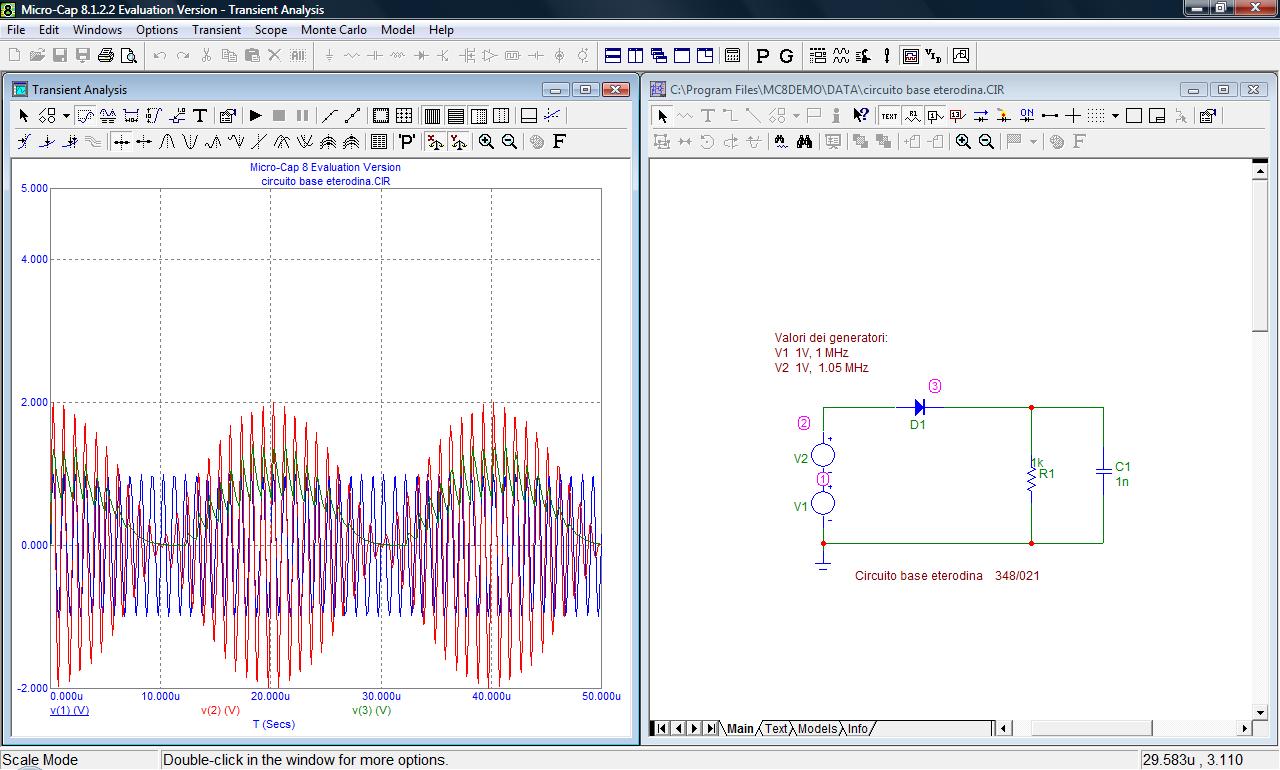The width and height of the screenshot is (1280, 770).
Task: Click the zoom in magnifier in analysis toolbar
Action: 486,142
